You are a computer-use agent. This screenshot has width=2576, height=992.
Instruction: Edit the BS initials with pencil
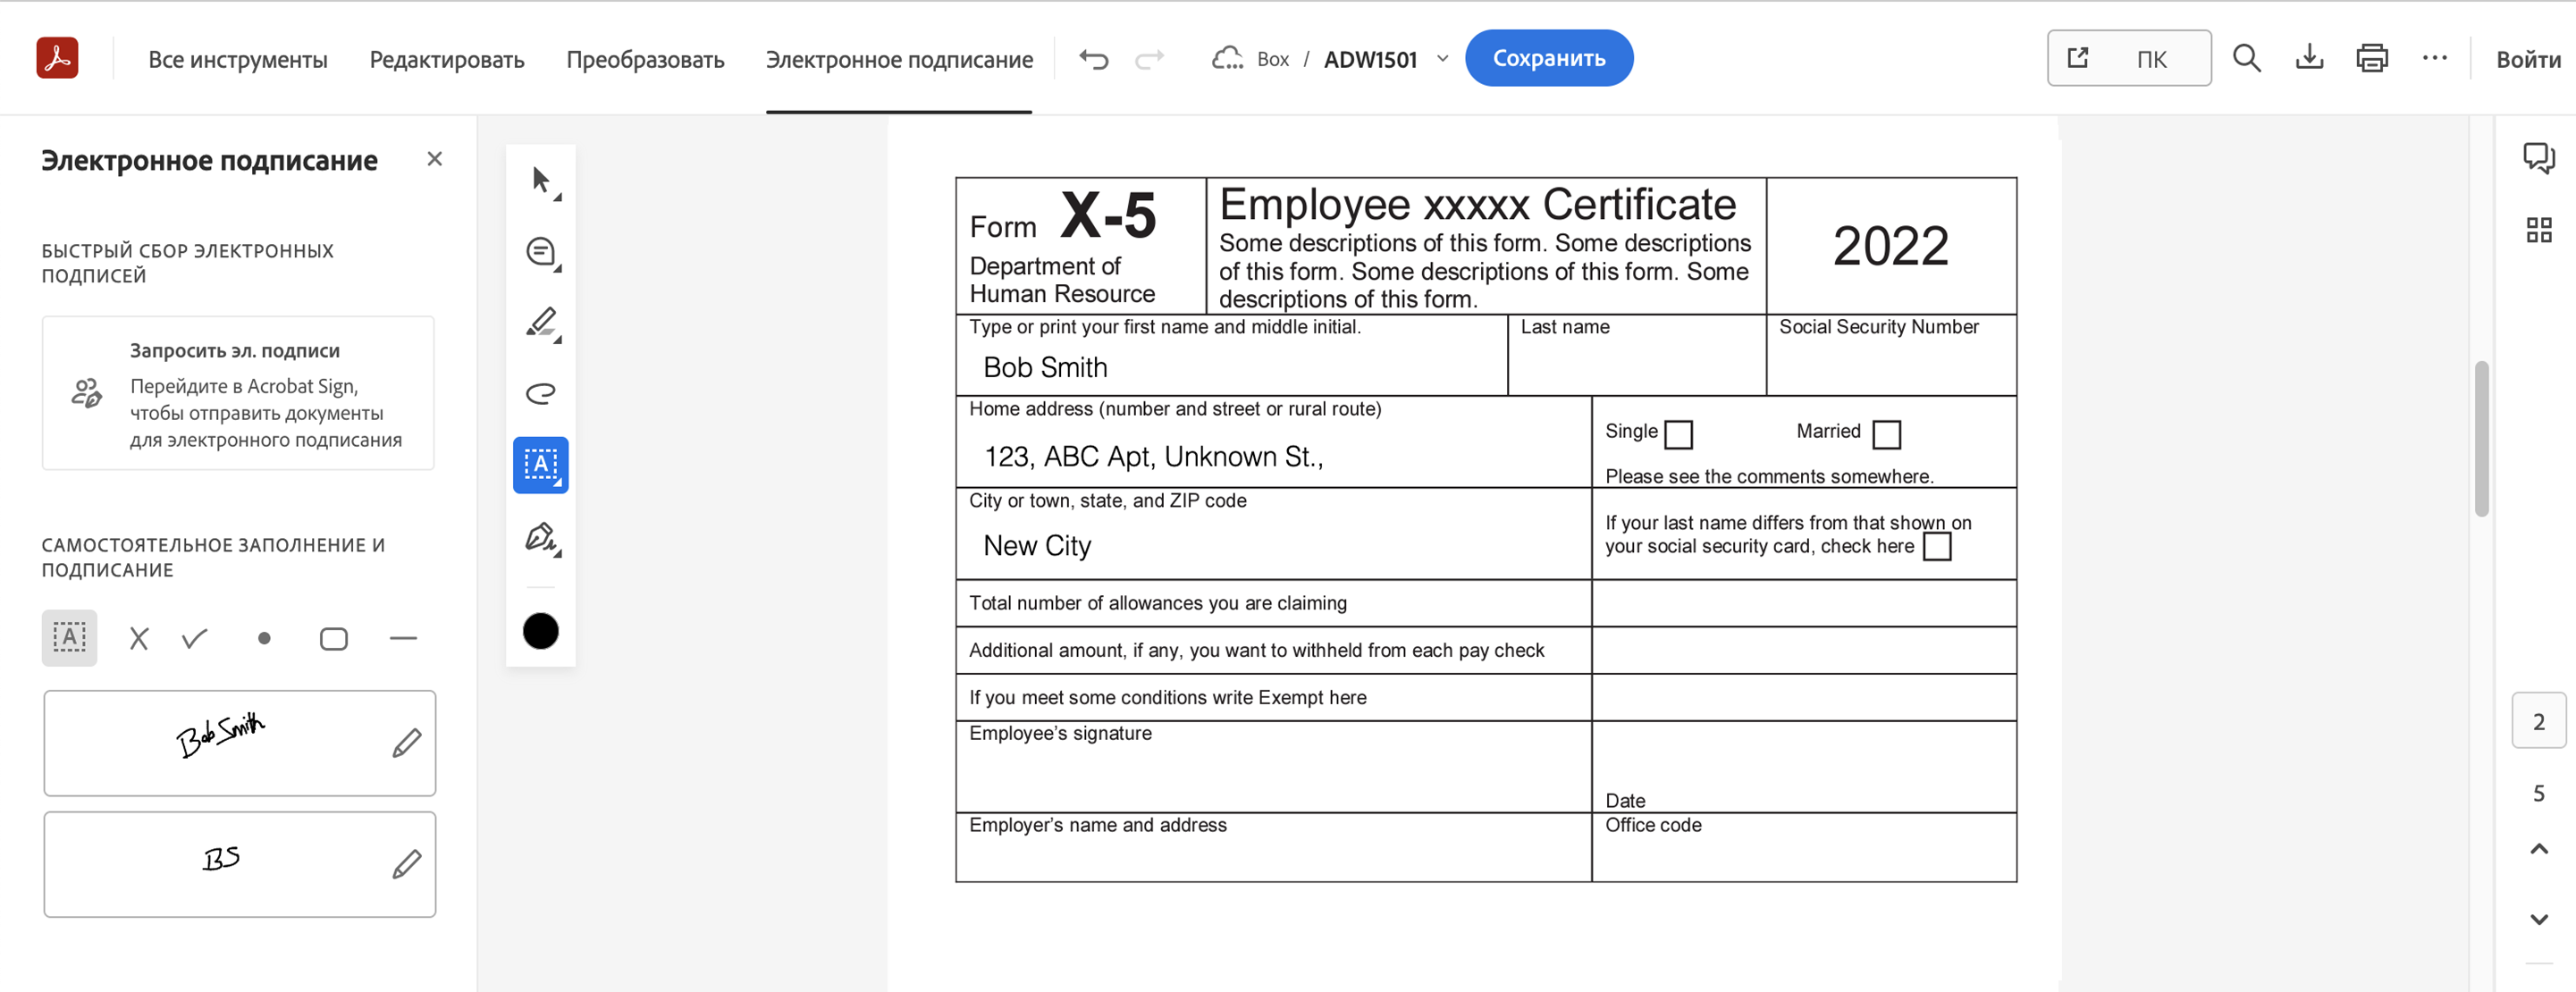coord(406,864)
